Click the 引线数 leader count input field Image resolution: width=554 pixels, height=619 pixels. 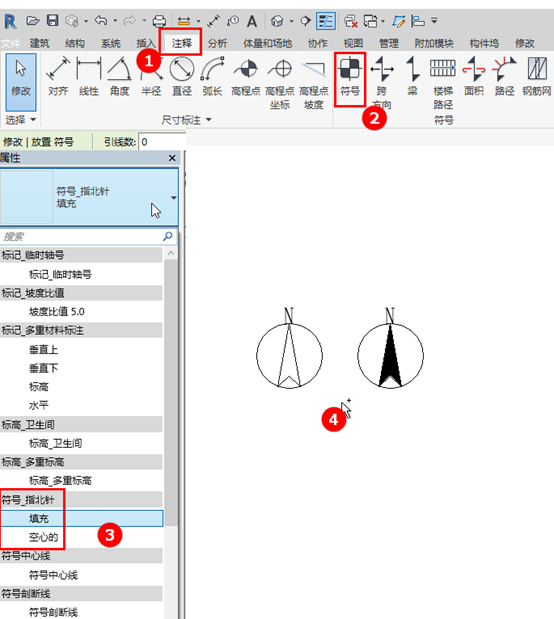(x=162, y=142)
